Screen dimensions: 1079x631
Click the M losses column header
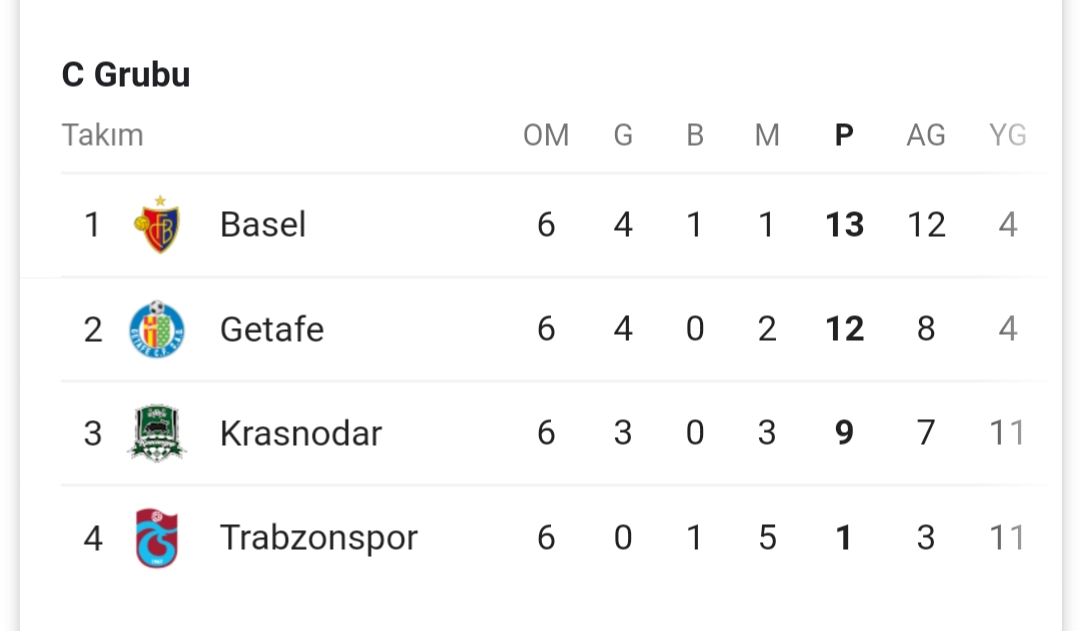[767, 135]
